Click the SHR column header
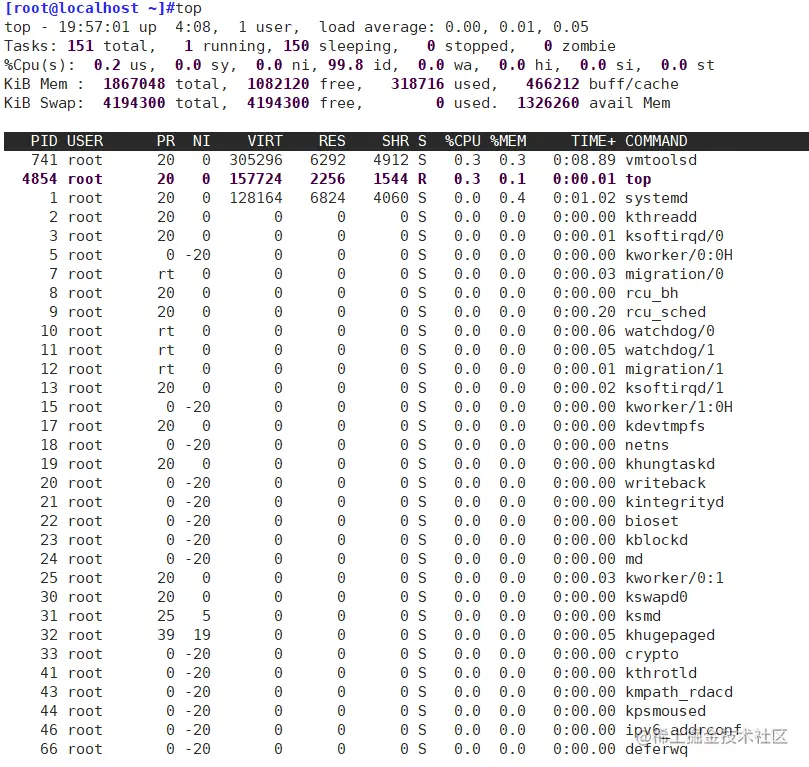This screenshot has width=809, height=767. click(395, 141)
